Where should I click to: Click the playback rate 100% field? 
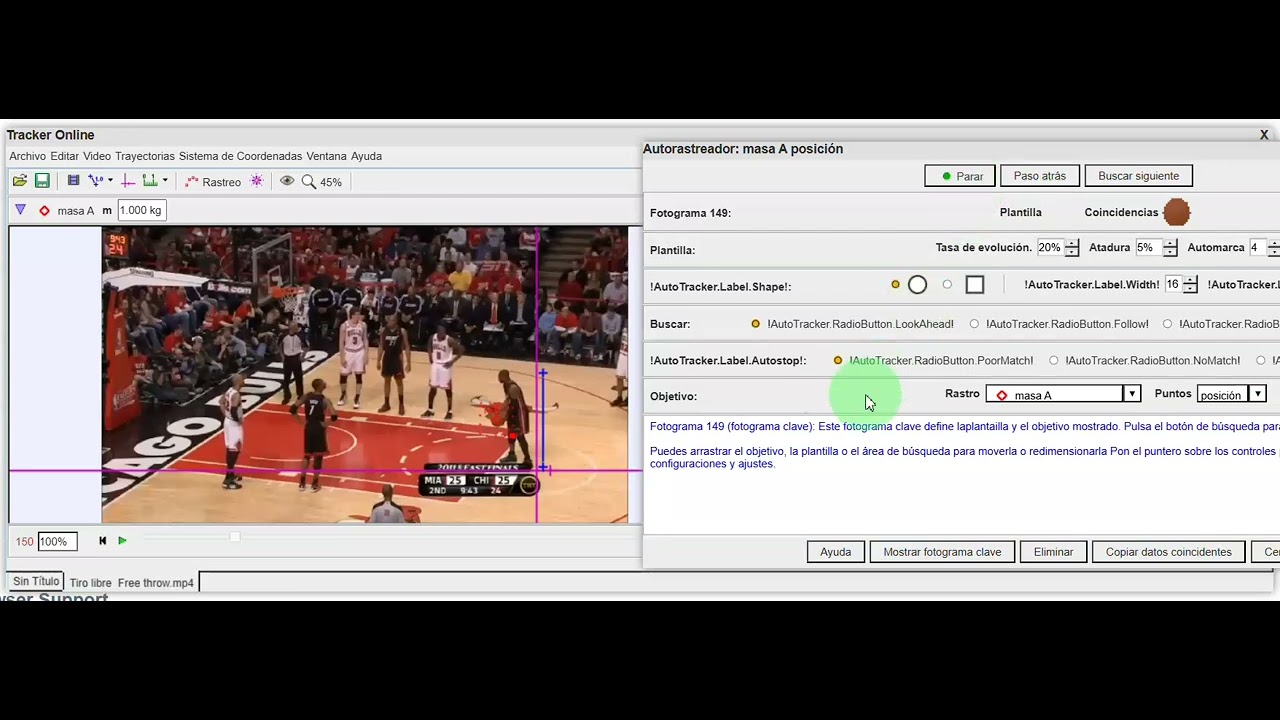pos(57,541)
